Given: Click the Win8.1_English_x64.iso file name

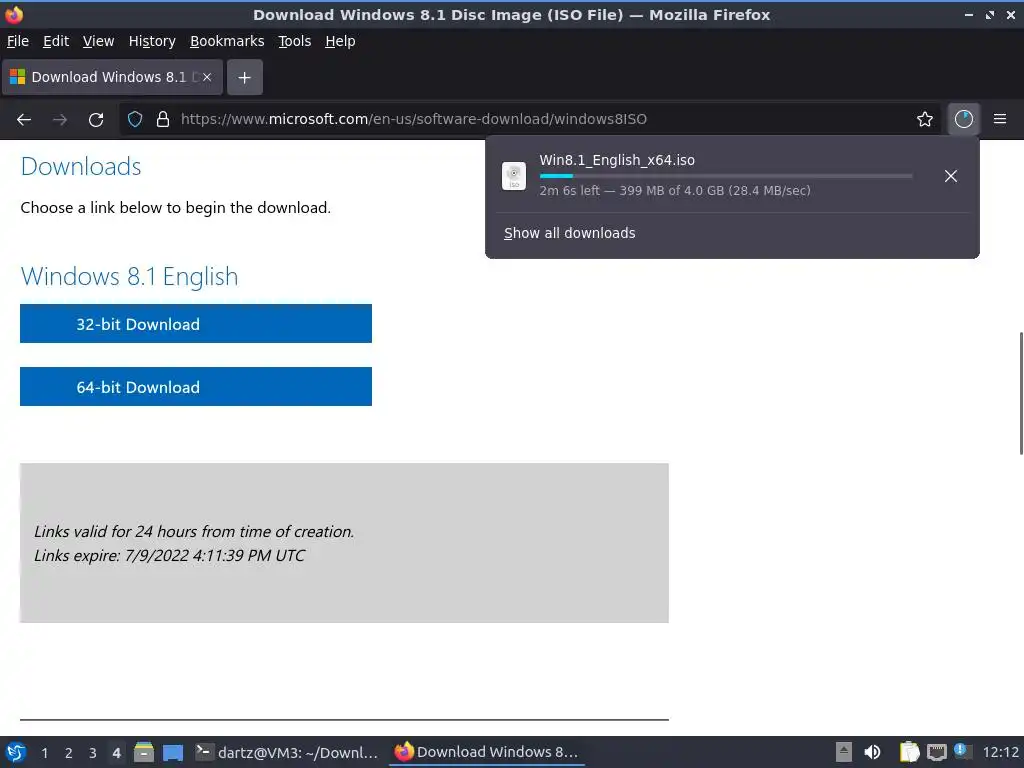Looking at the screenshot, I should pos(617,160).
